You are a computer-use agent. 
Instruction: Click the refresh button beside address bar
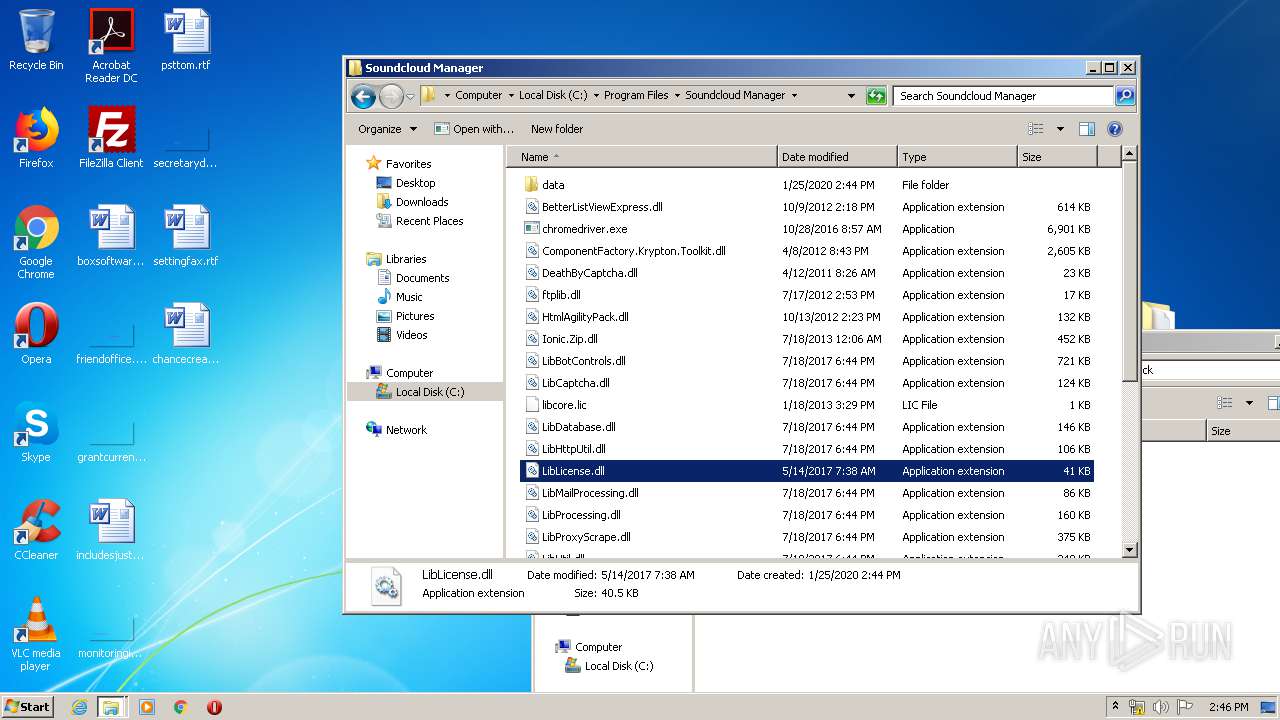(x=876, y=96)
